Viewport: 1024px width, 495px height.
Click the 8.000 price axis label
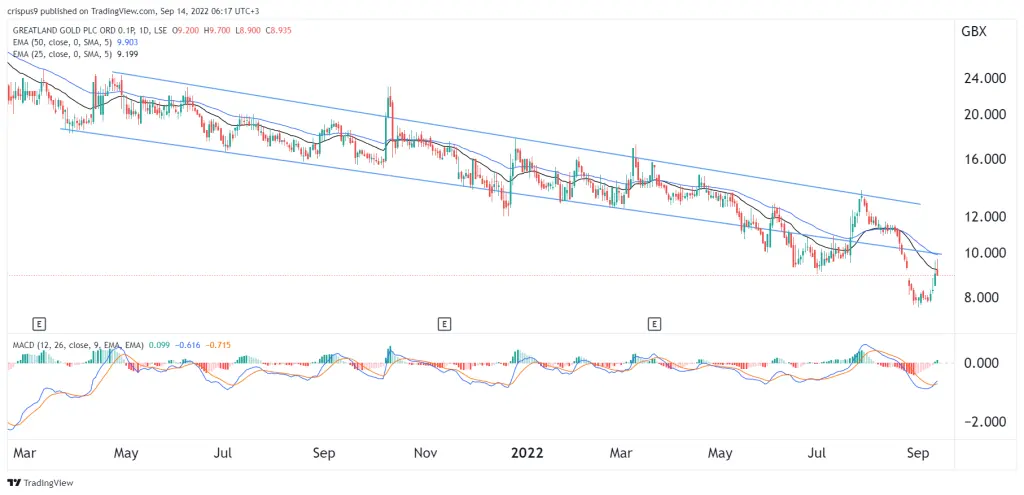(x=982, y=298)
